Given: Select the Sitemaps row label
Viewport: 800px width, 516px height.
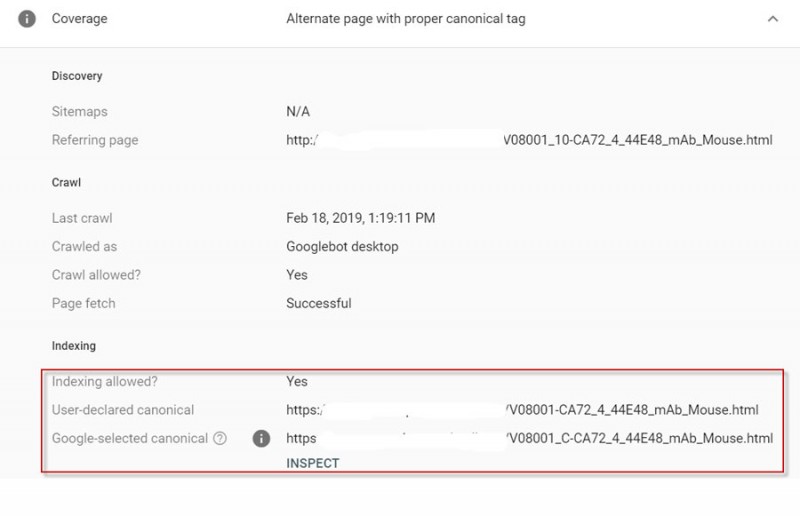Looking at the screenshot, I should [79, 112].
